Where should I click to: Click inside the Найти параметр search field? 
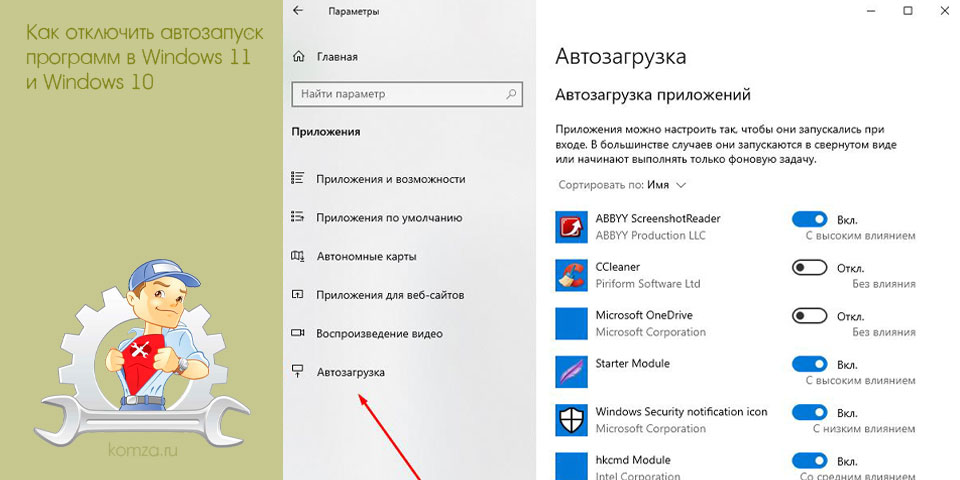tap(407, 94)
